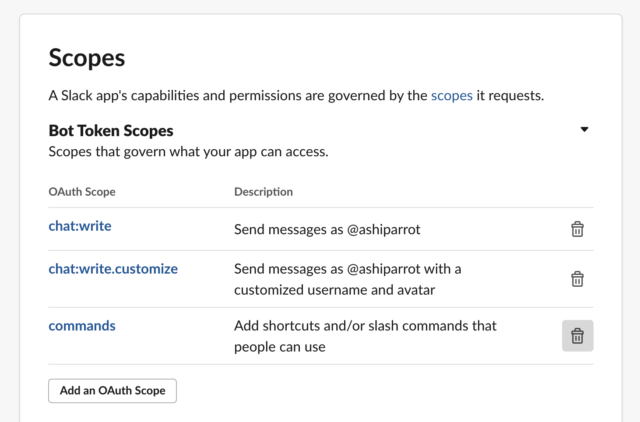Open the commands scope link
The image size is (640, 422).
(82, 326)
